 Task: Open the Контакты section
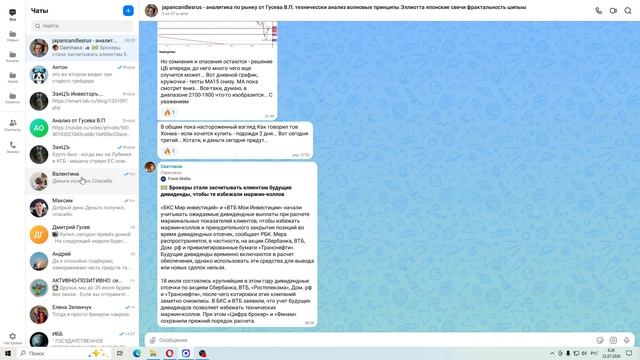13,125
